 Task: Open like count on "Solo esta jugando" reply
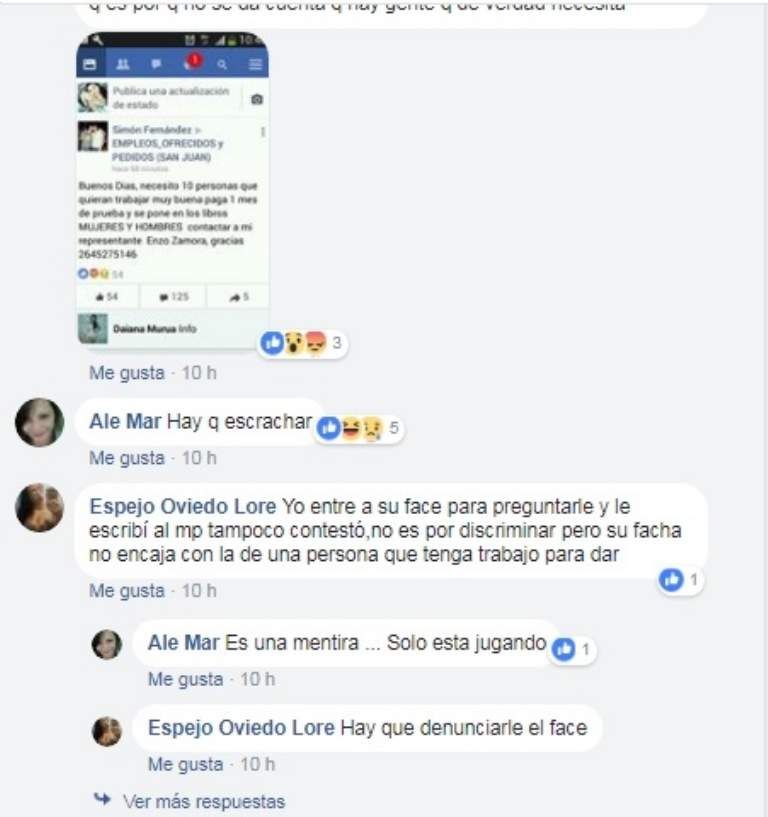pos(573,649)
